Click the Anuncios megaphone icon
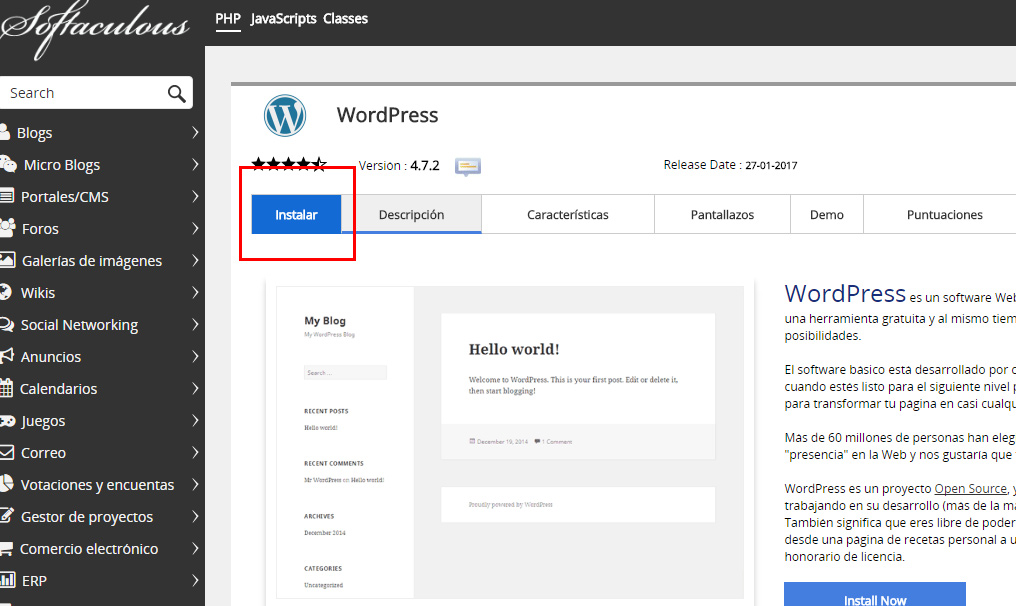 pyautogui.click(x=6, y=356)
